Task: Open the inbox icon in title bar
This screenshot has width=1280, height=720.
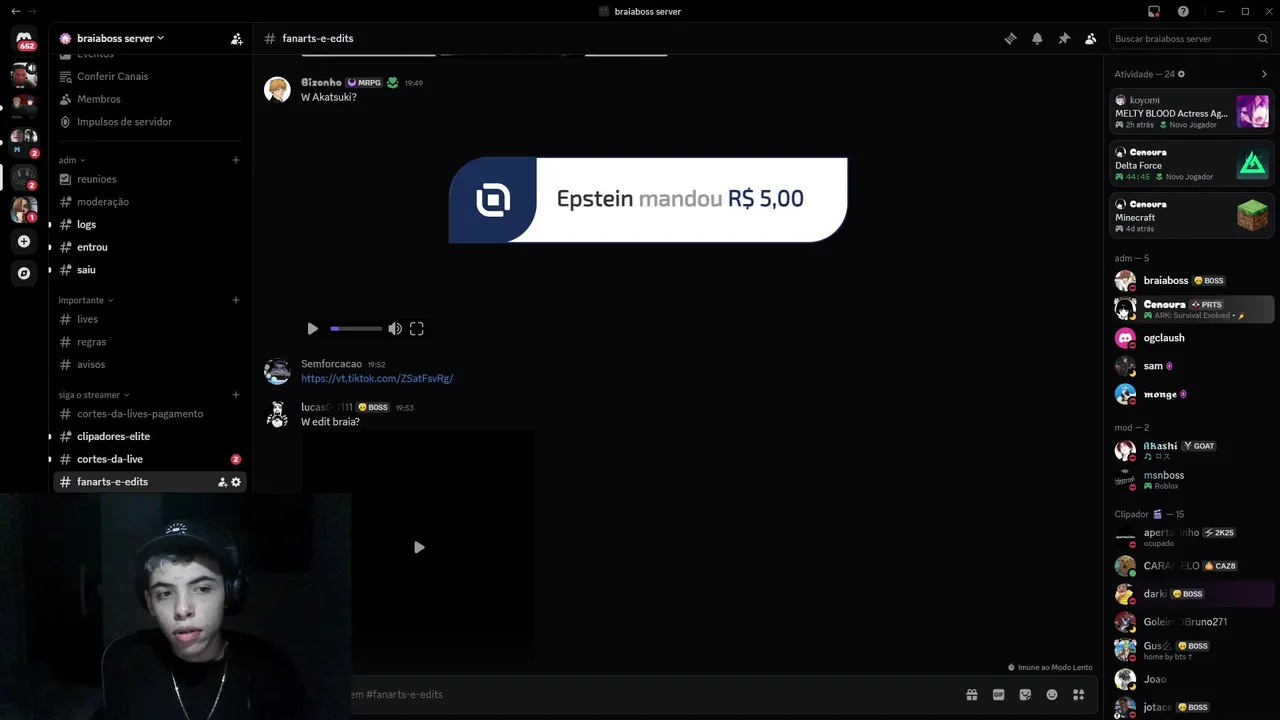Action: pyautogui.click(x=1154, y=11)
